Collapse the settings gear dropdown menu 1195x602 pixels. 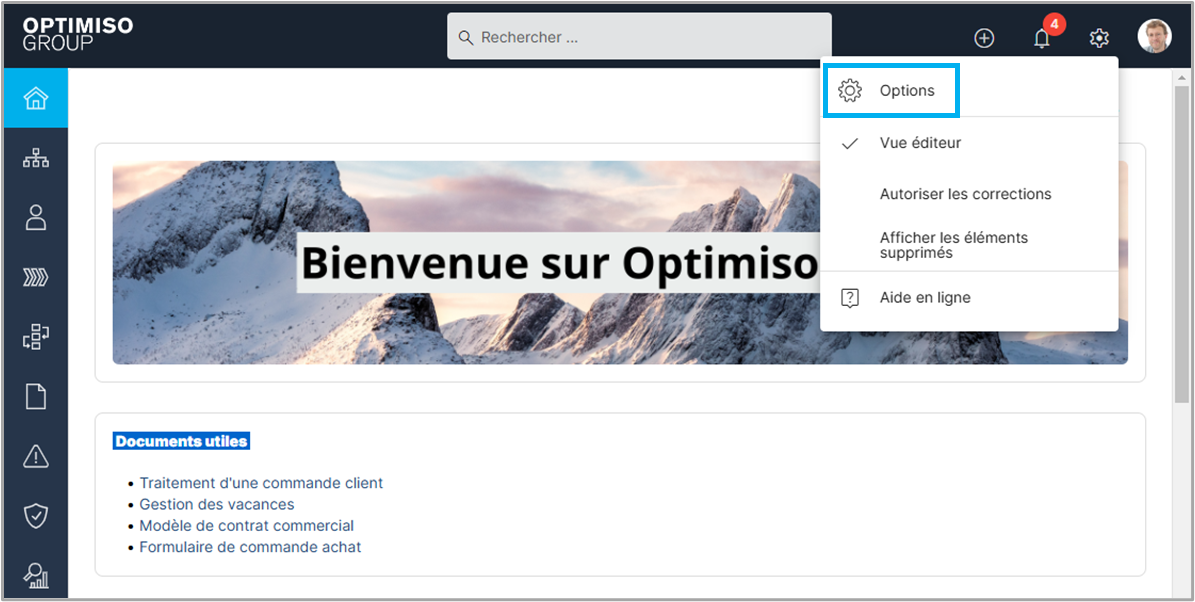[x=1099, y=38]
